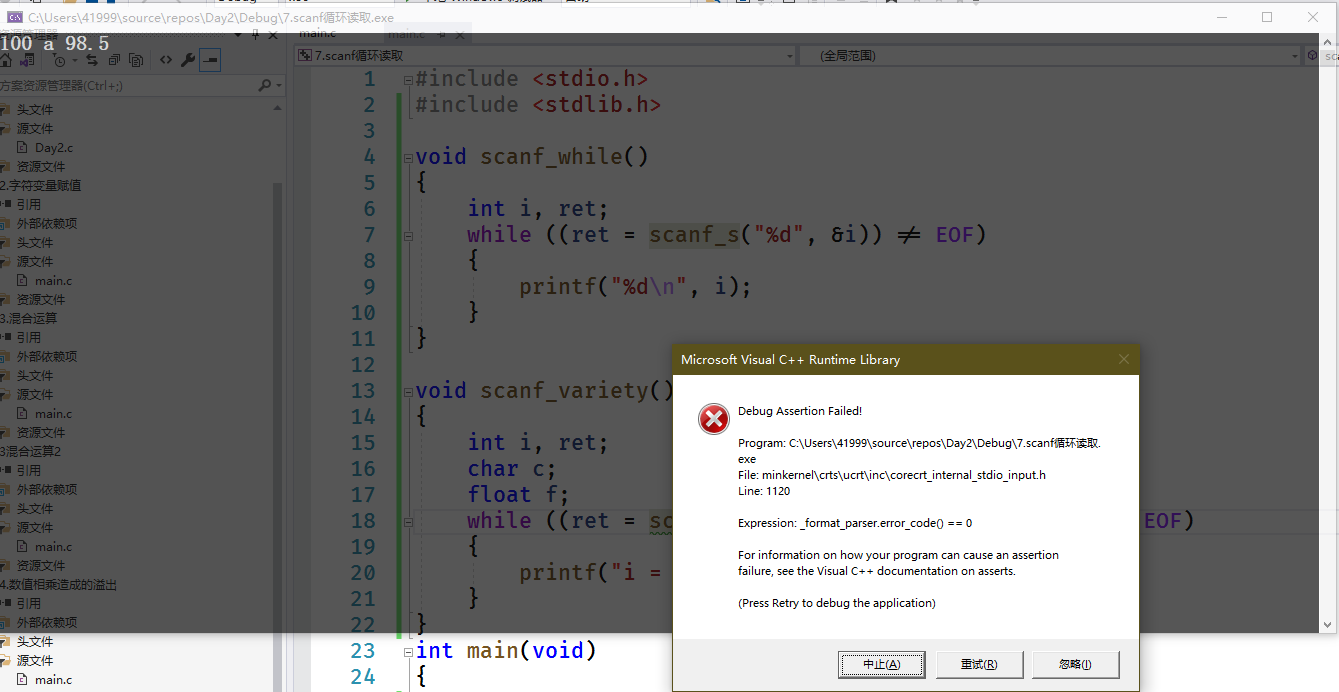Image resolution: width=1339 pixels, height=692 pixels.
Task: Click the console output 100 a 98.5
Action: (x=55, y=43)
